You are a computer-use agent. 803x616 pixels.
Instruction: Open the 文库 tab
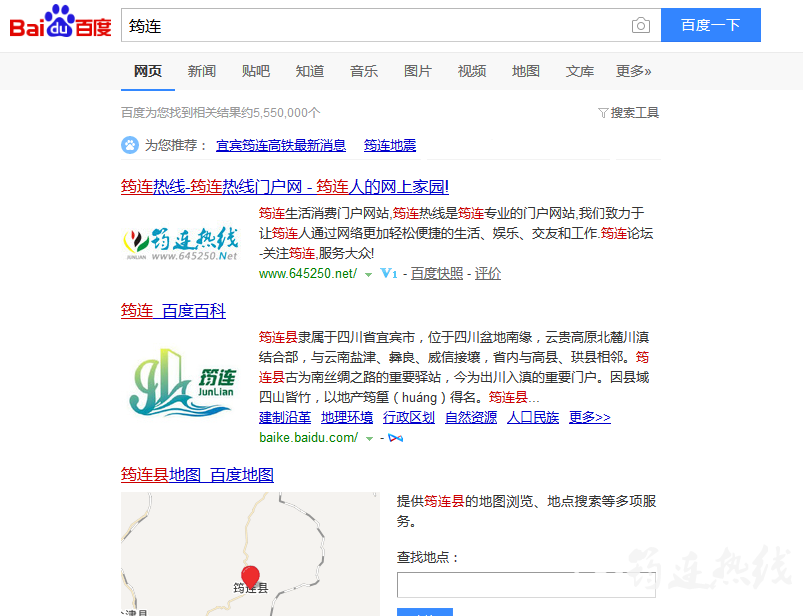[x=580, y=71]
